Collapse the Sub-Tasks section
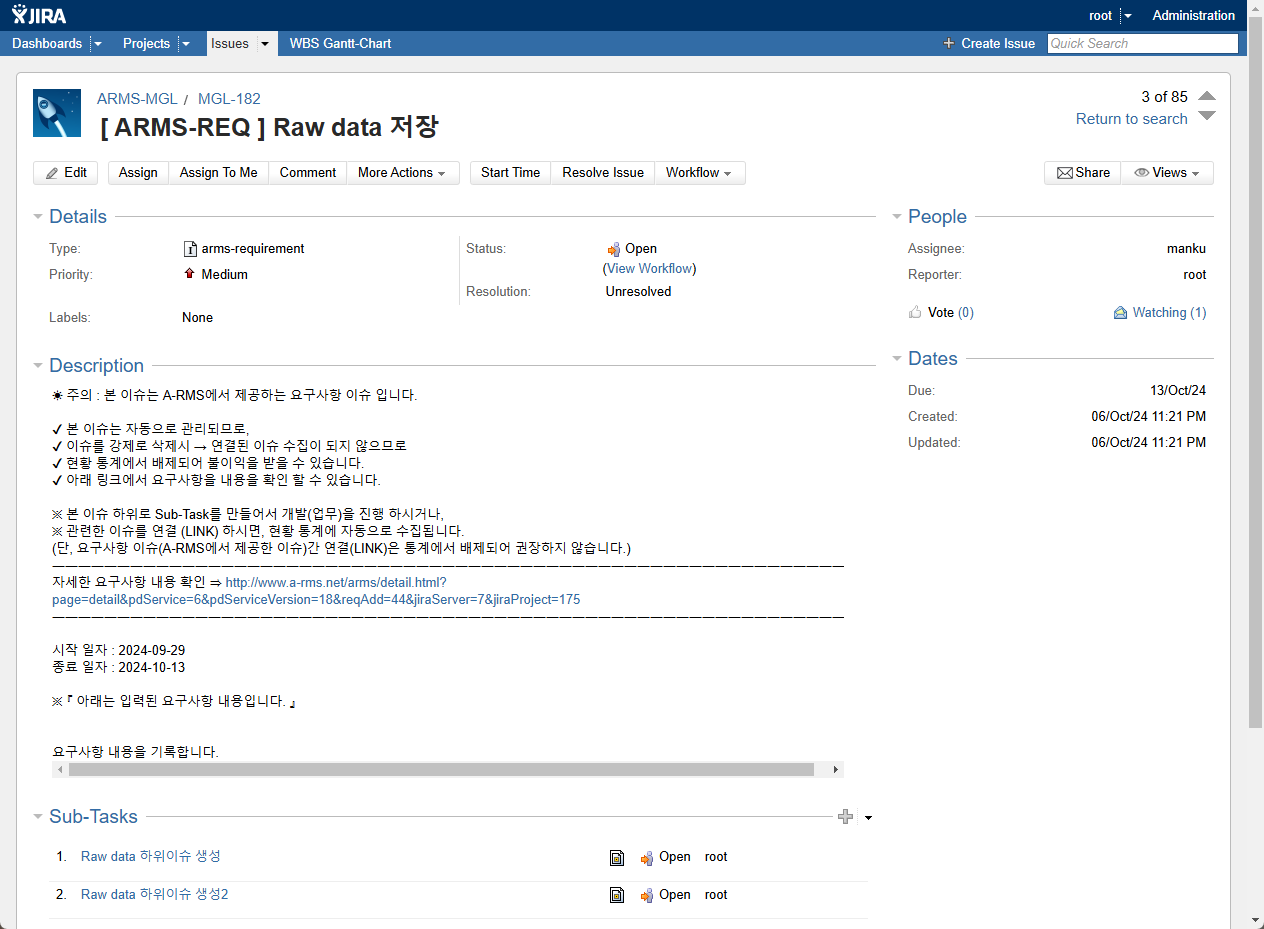This screenshot has height=929, width=1264. point(38,817)
